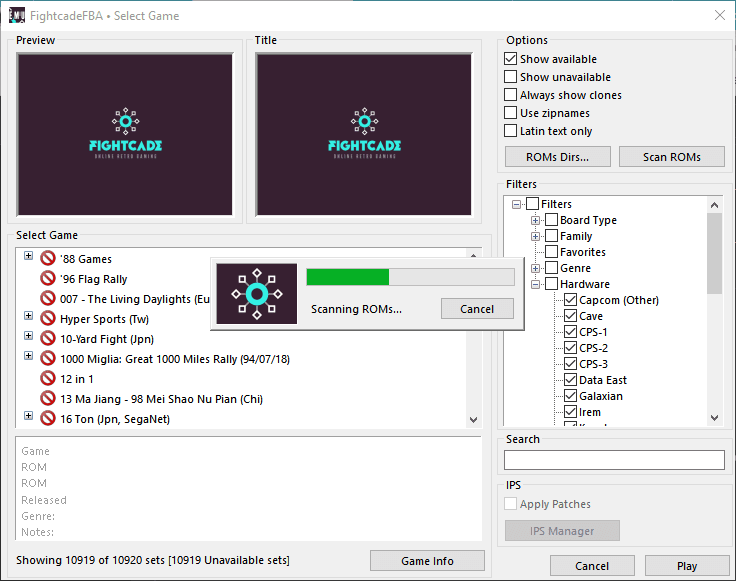Check the Genre filter checkbox
This screenshot has height=581, width=736.
click(x=552, y=268)
